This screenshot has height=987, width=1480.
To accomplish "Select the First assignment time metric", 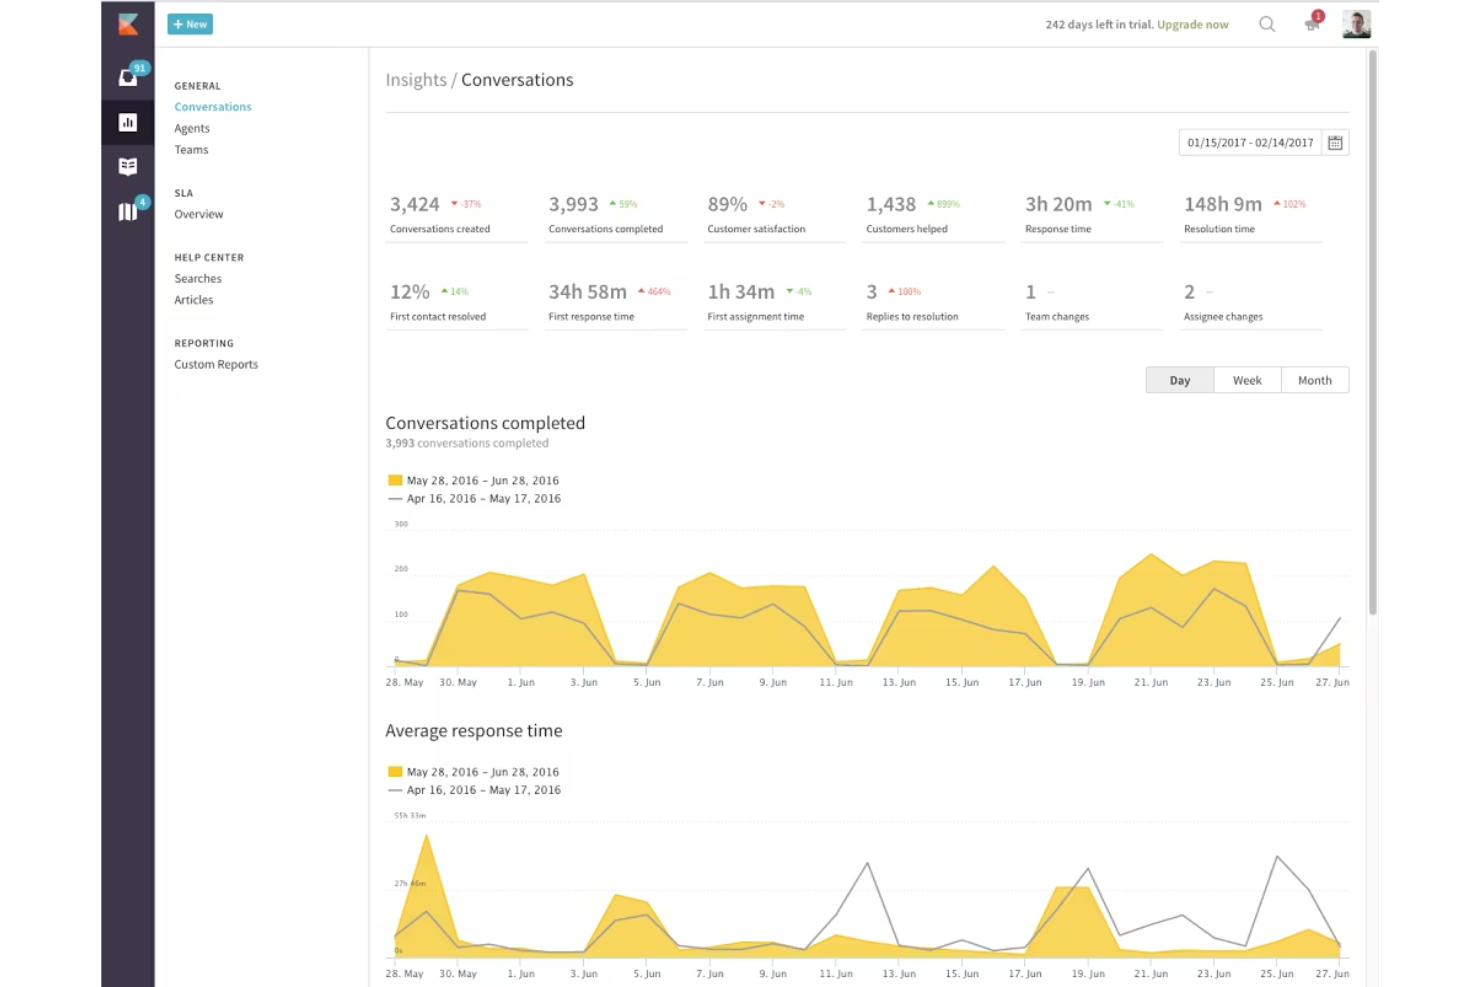I will point(775,302).
